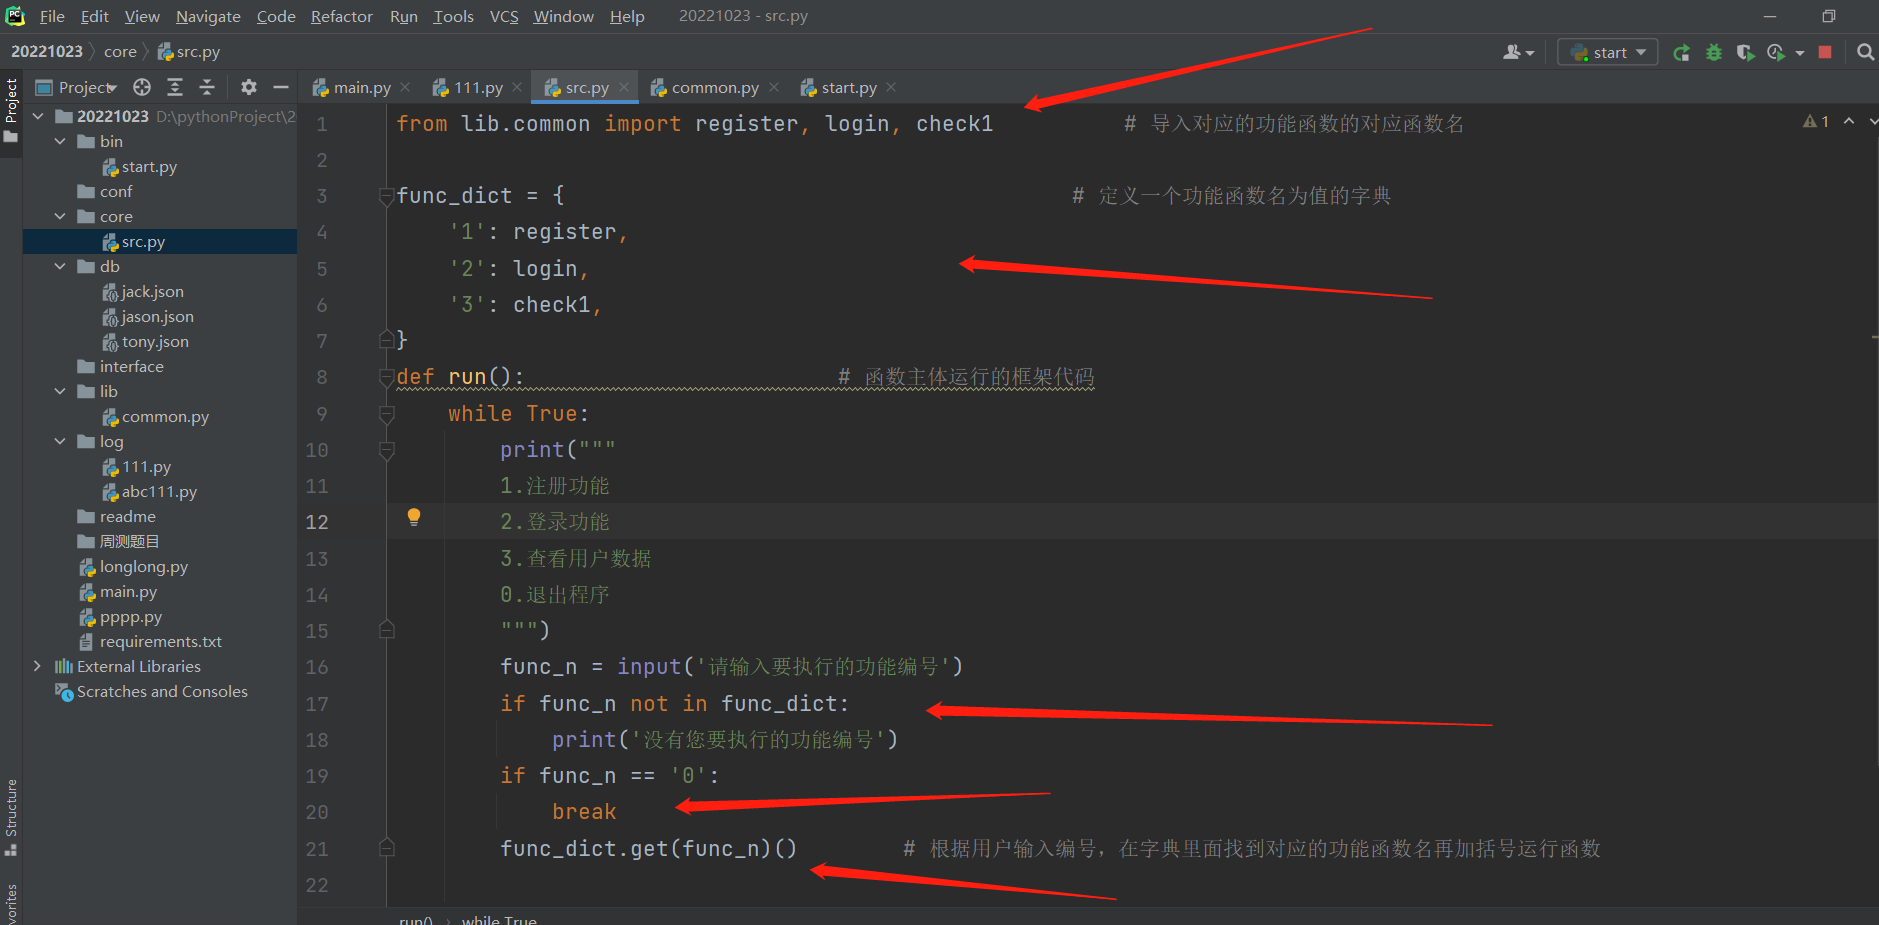1879x925 pixels.
Task: Open the start run configuration dropdown
Action: [x=1608, y=52]
